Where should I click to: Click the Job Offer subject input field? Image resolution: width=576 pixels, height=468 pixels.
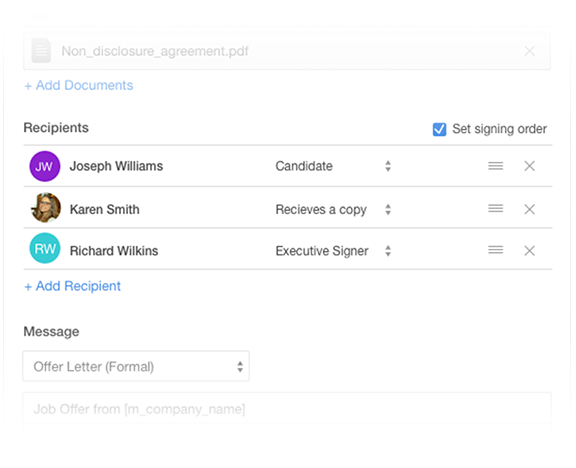pos(287,409)
